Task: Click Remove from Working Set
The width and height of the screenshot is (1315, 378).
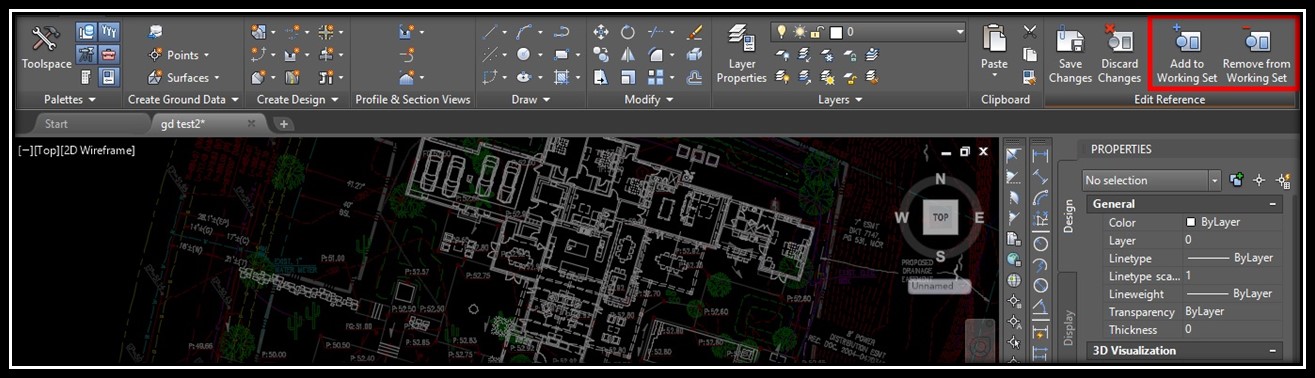Action: 1257,55
